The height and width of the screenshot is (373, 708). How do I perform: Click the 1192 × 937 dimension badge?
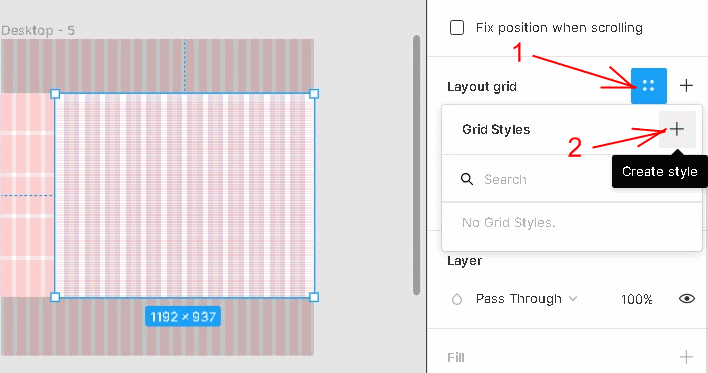(183, 317)
